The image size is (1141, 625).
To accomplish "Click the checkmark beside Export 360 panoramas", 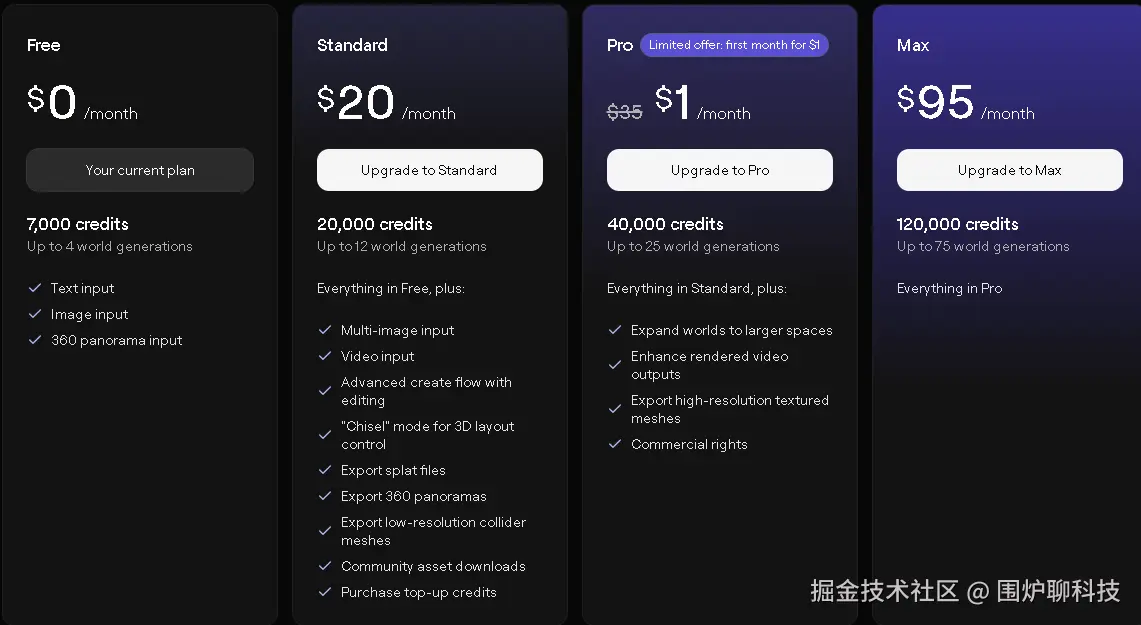I will (325, 496).
